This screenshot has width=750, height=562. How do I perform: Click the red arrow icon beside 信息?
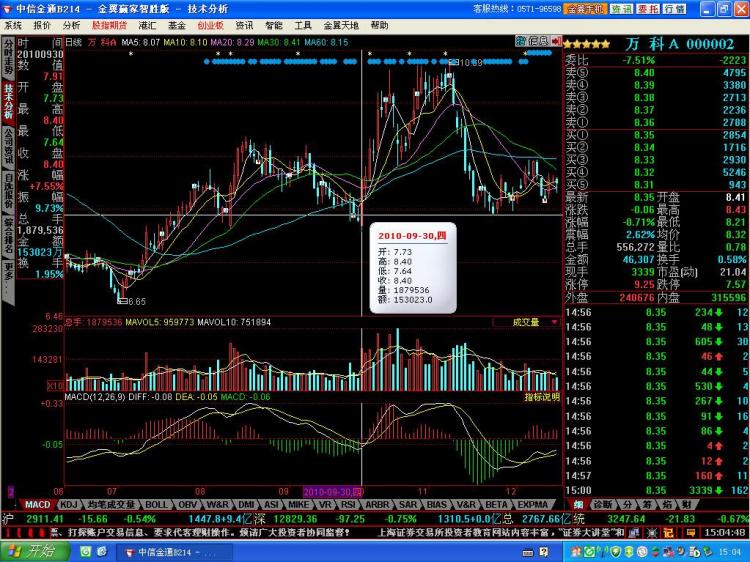(556, 41)
